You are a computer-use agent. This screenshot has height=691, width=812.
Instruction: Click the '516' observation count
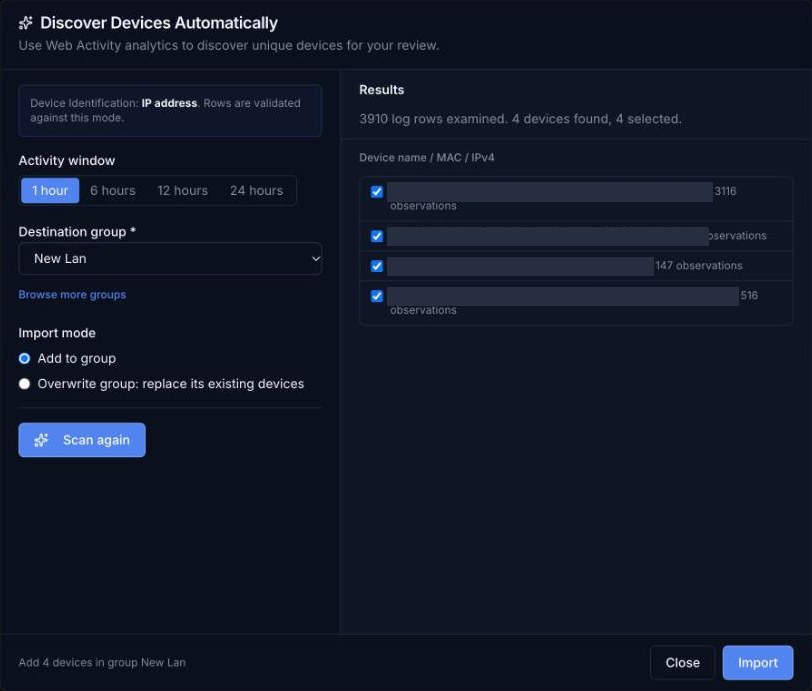point(749,295)
